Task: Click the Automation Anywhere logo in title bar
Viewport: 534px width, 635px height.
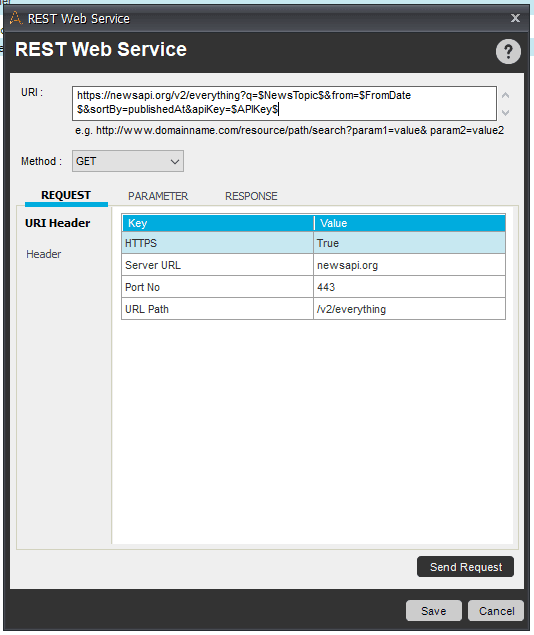Action: click(15, 18)
